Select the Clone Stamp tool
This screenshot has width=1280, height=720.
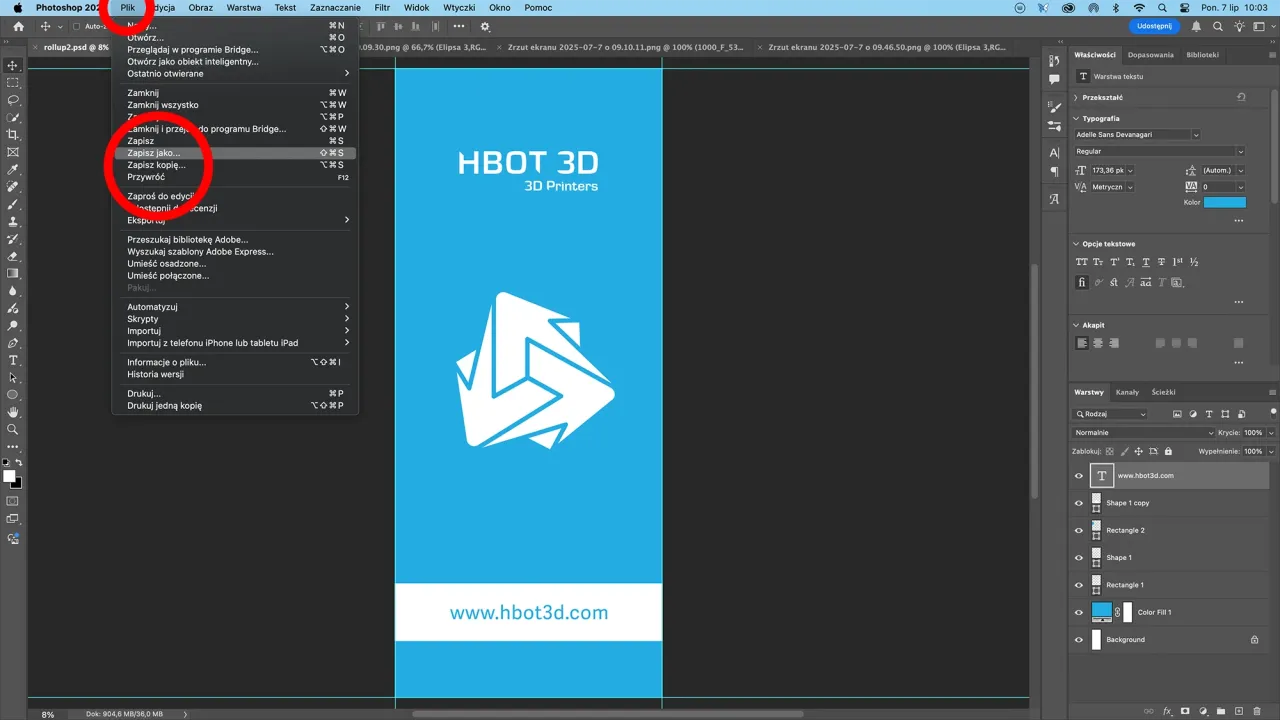[13, 222]
